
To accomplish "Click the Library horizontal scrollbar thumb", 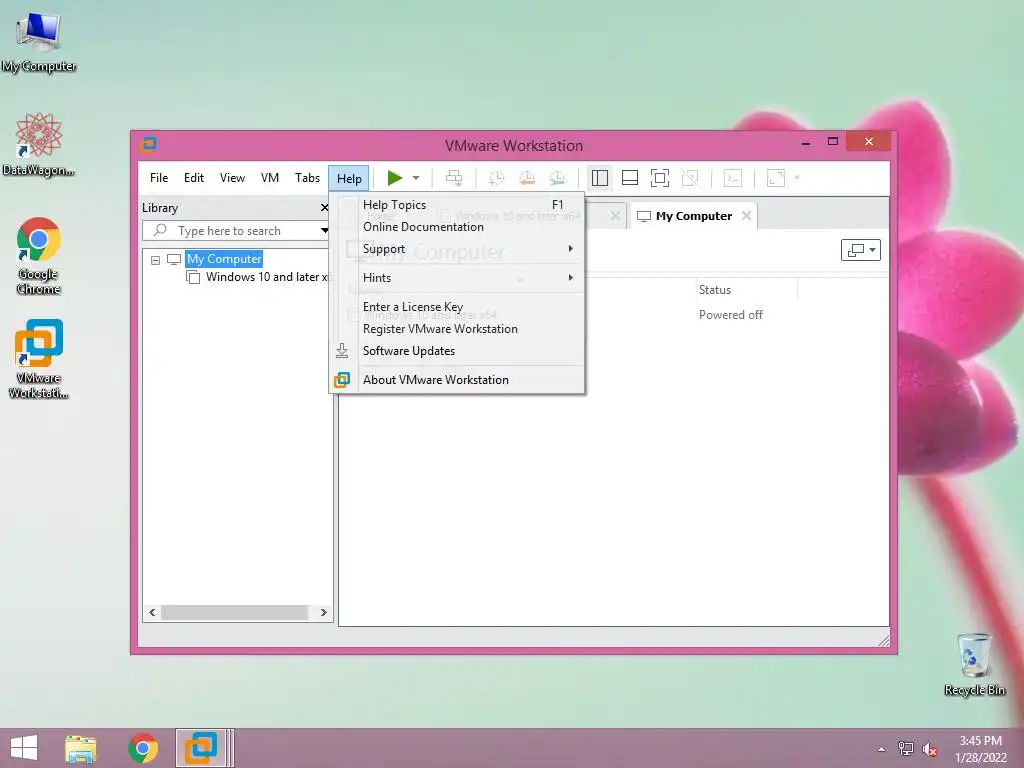I will [x=234, y=613].
